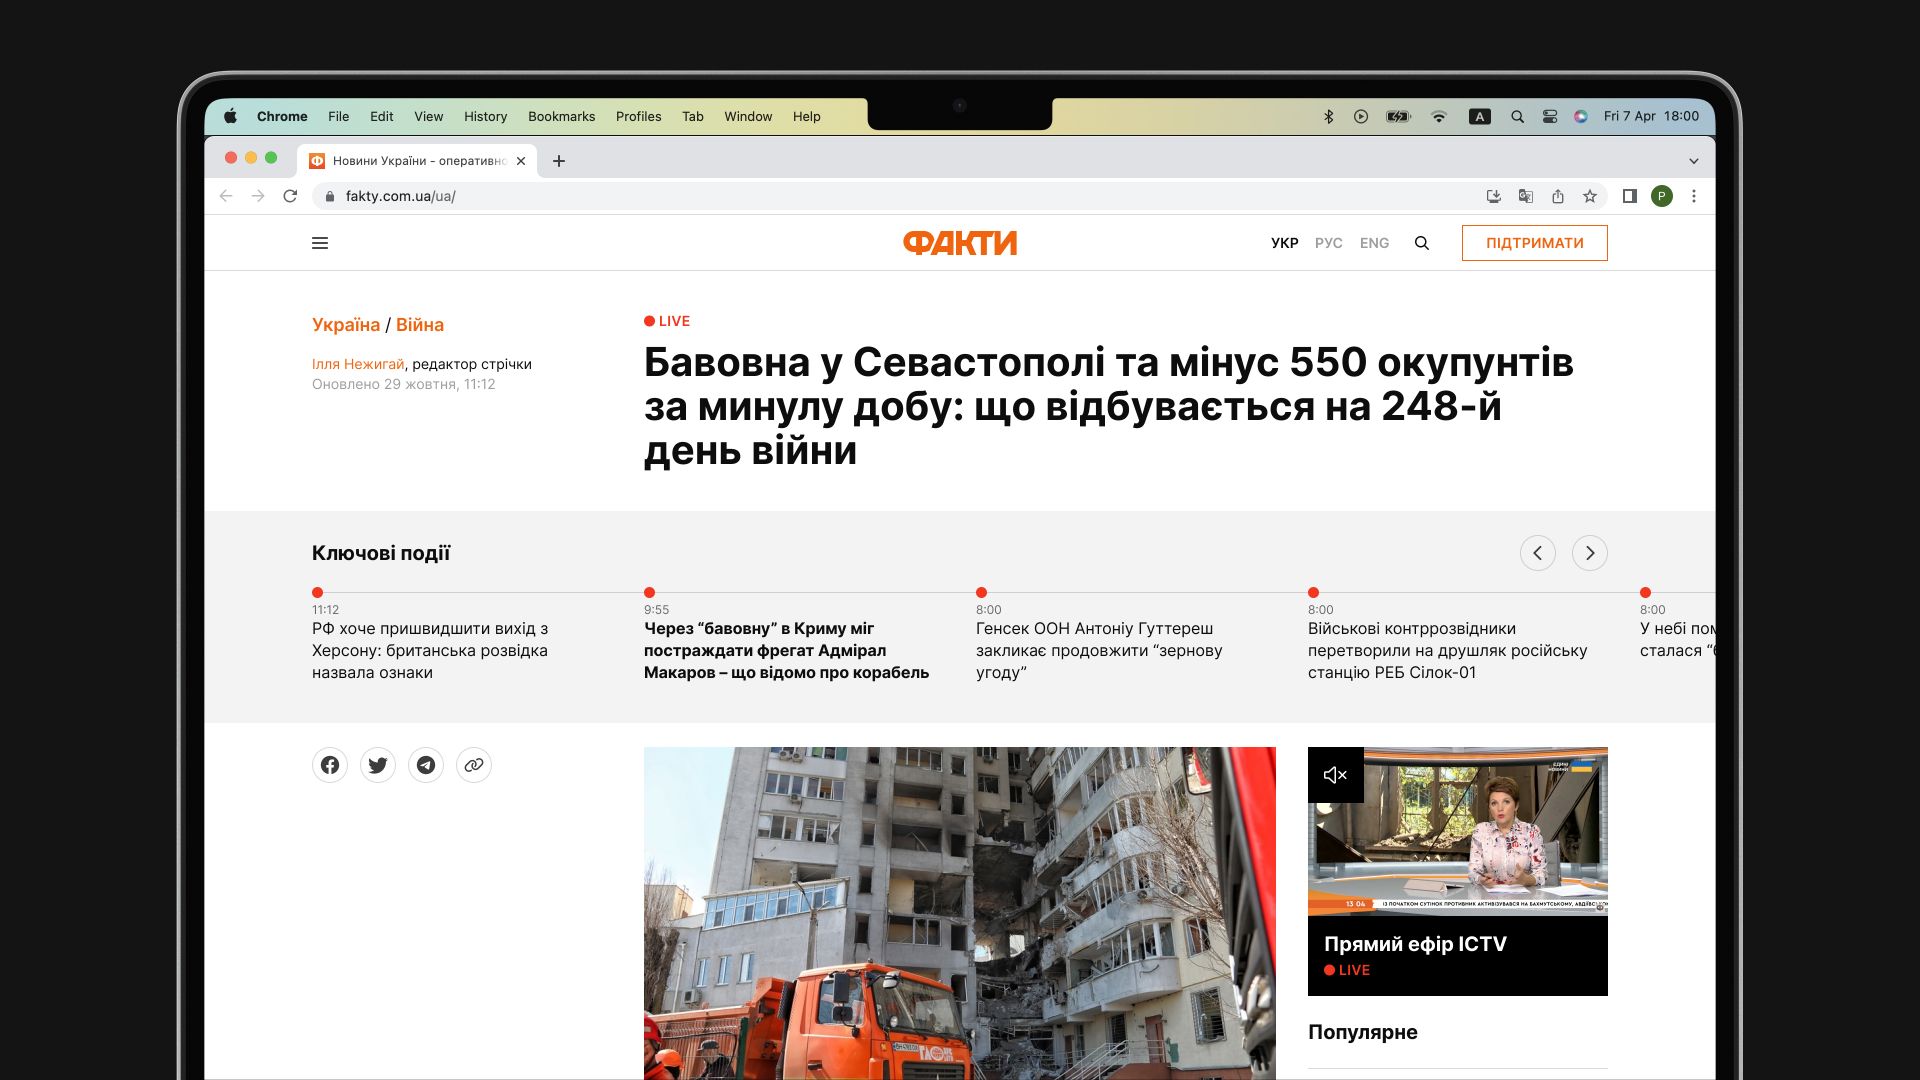Open Chrome tab search chevron

point(1693,159)
